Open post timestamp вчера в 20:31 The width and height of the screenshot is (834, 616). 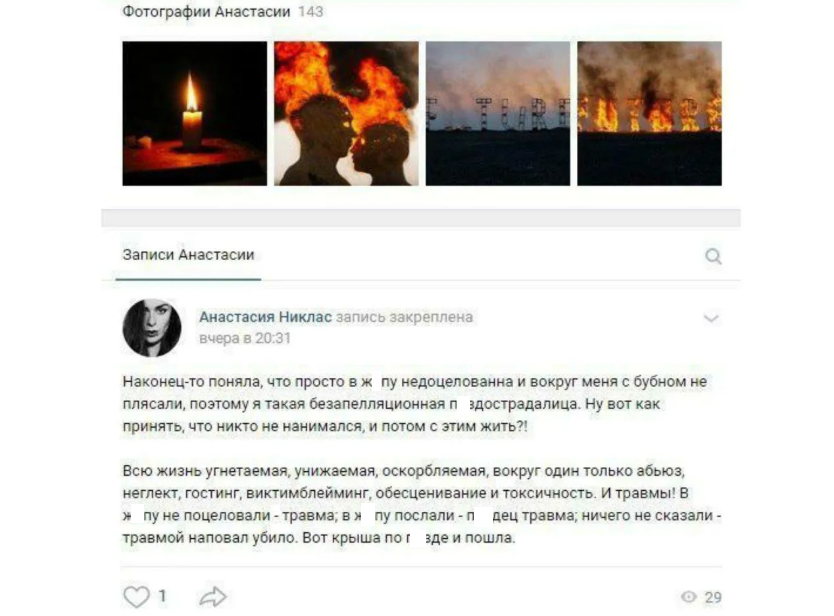click(x=245, y=338)
